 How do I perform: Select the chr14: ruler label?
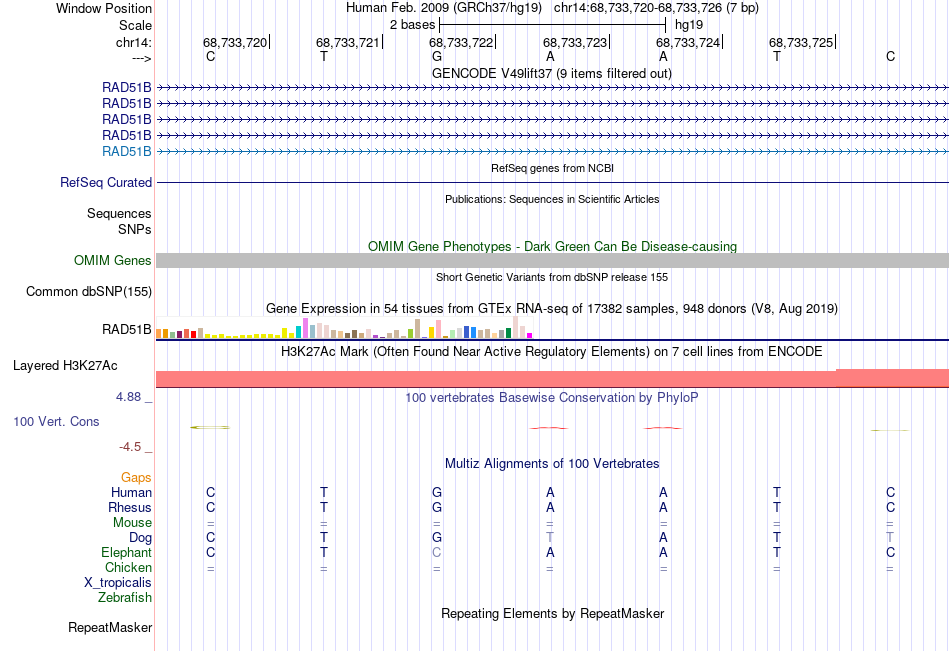pos(133,42)
